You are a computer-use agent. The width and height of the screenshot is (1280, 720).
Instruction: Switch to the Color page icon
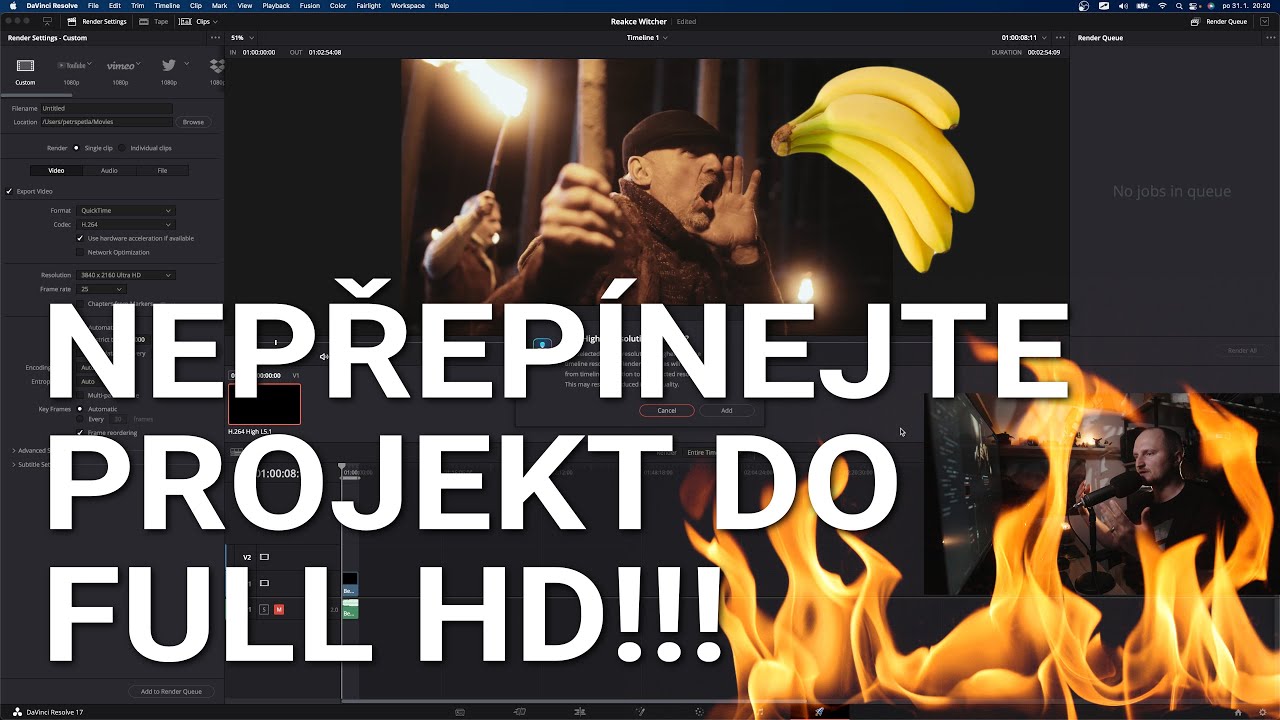[699, 712]
